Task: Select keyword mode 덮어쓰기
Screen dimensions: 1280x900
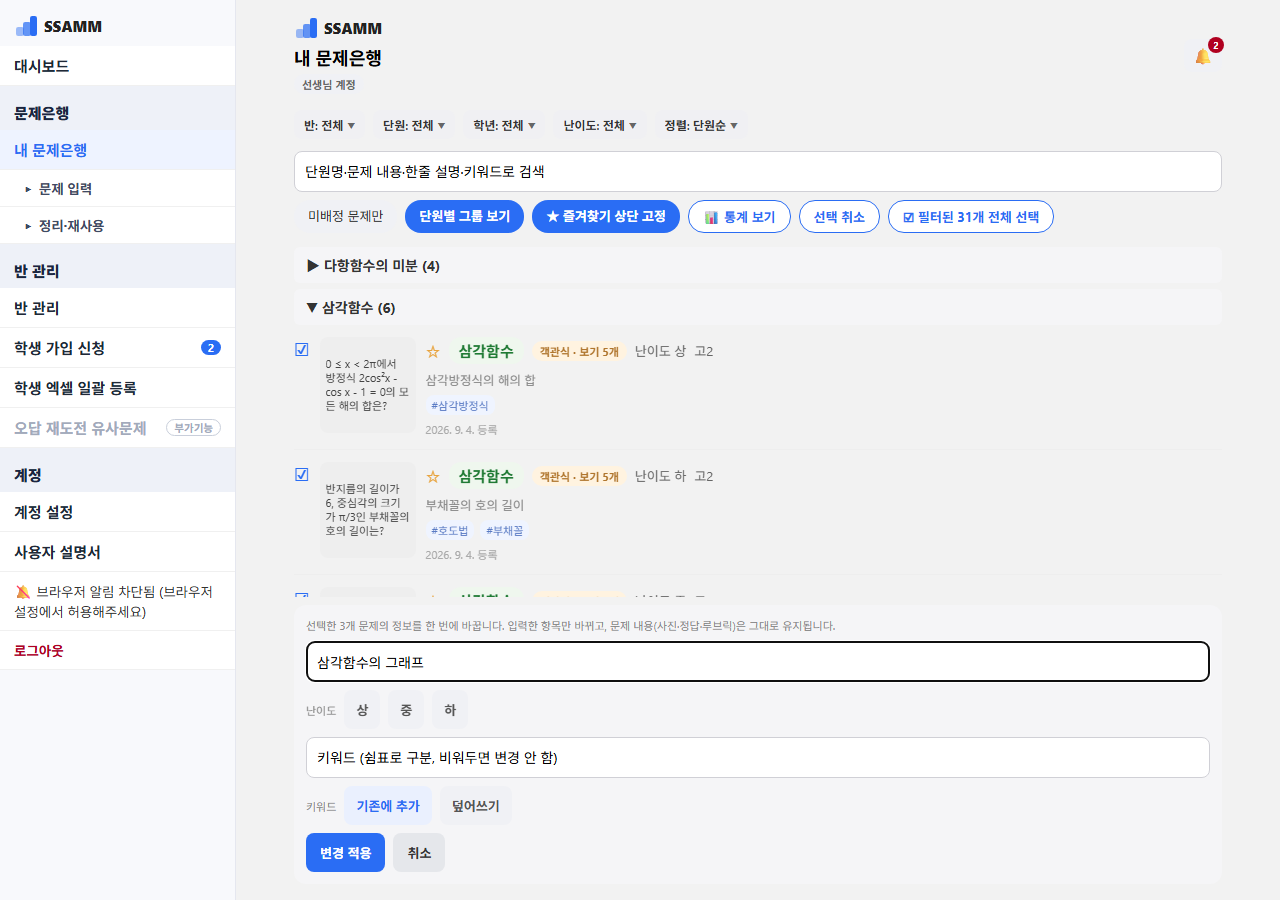Action: 476,806
